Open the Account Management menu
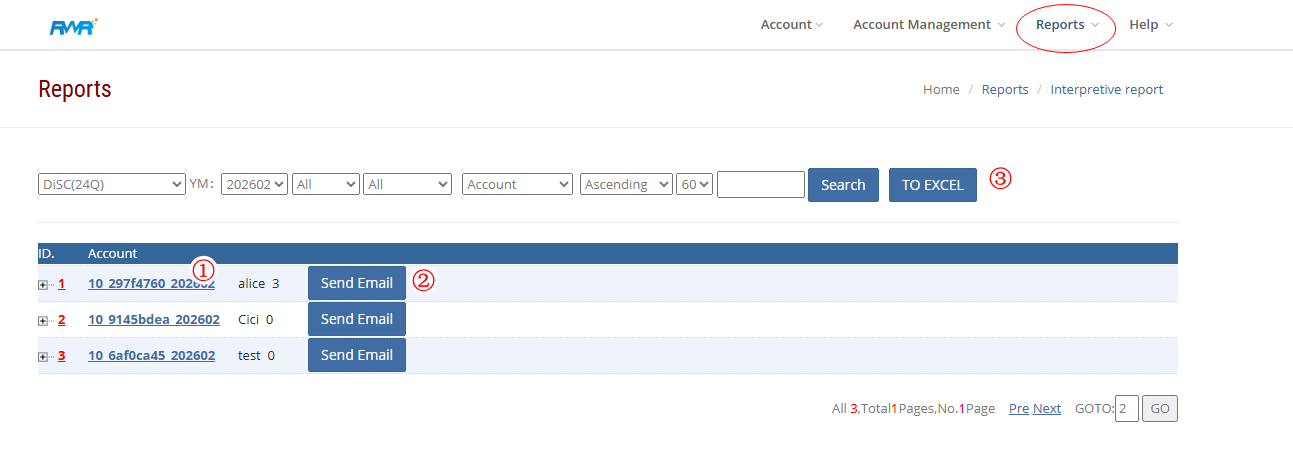The height and width of the screenshot is (456, 1293). pos(928,25)
